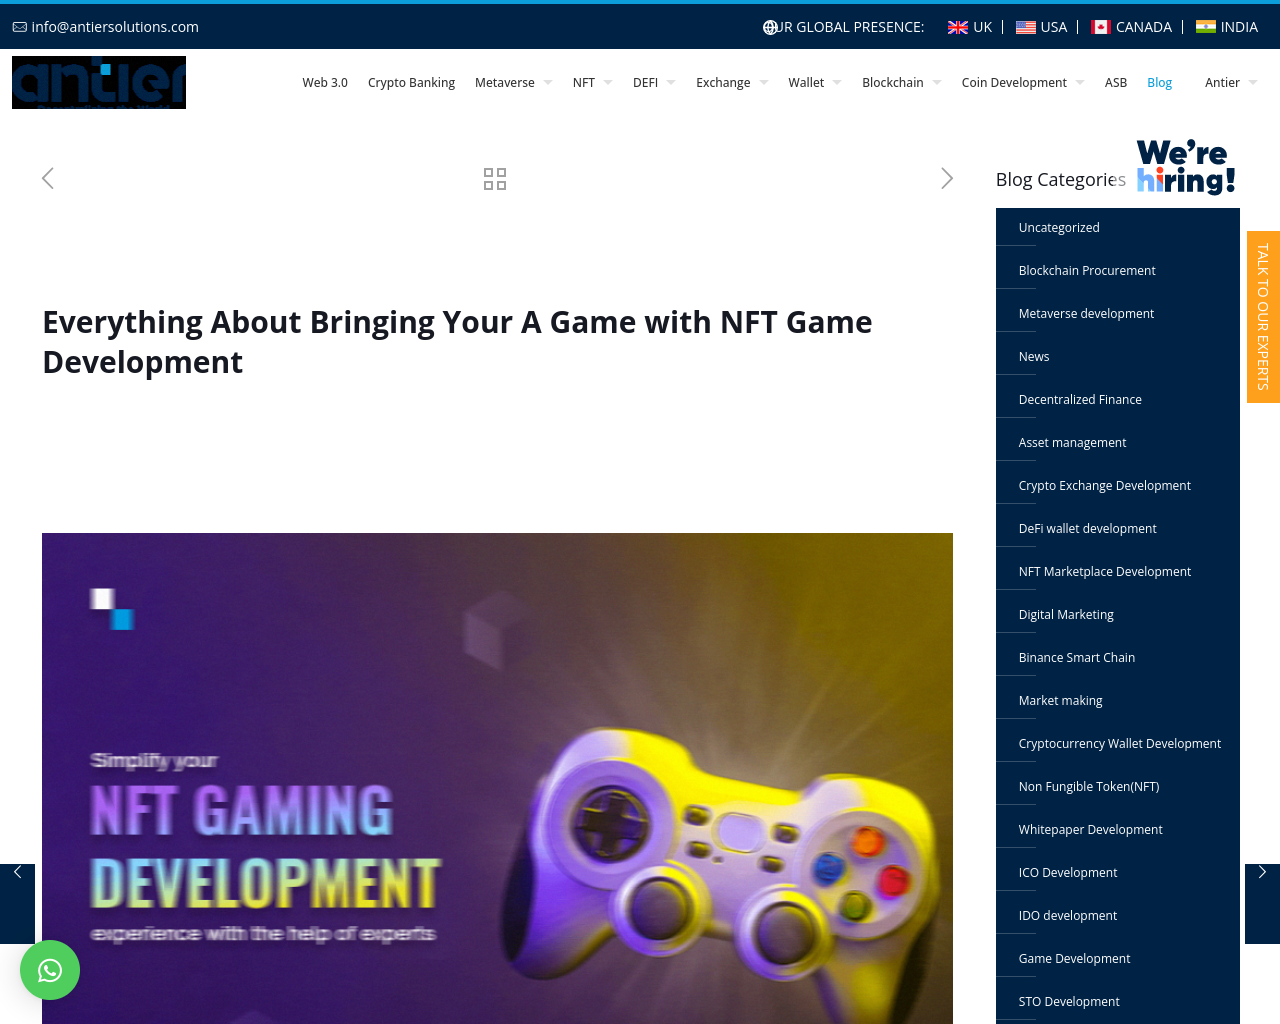
Task: Open the ASB menu item
Action: click(1116, 83)
